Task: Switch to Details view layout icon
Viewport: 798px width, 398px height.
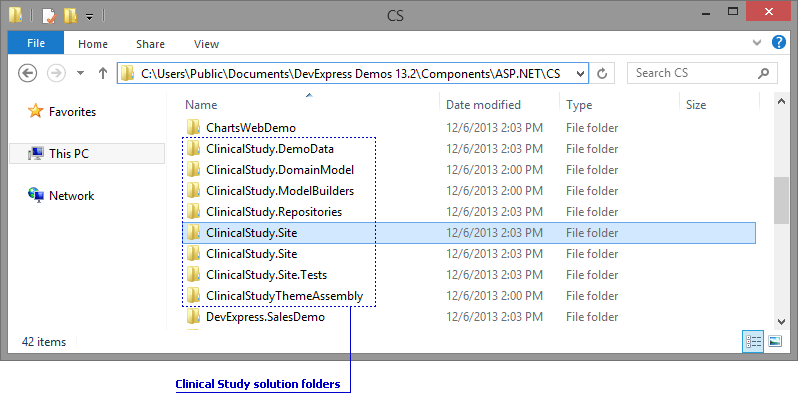Action: click(753, 342)
